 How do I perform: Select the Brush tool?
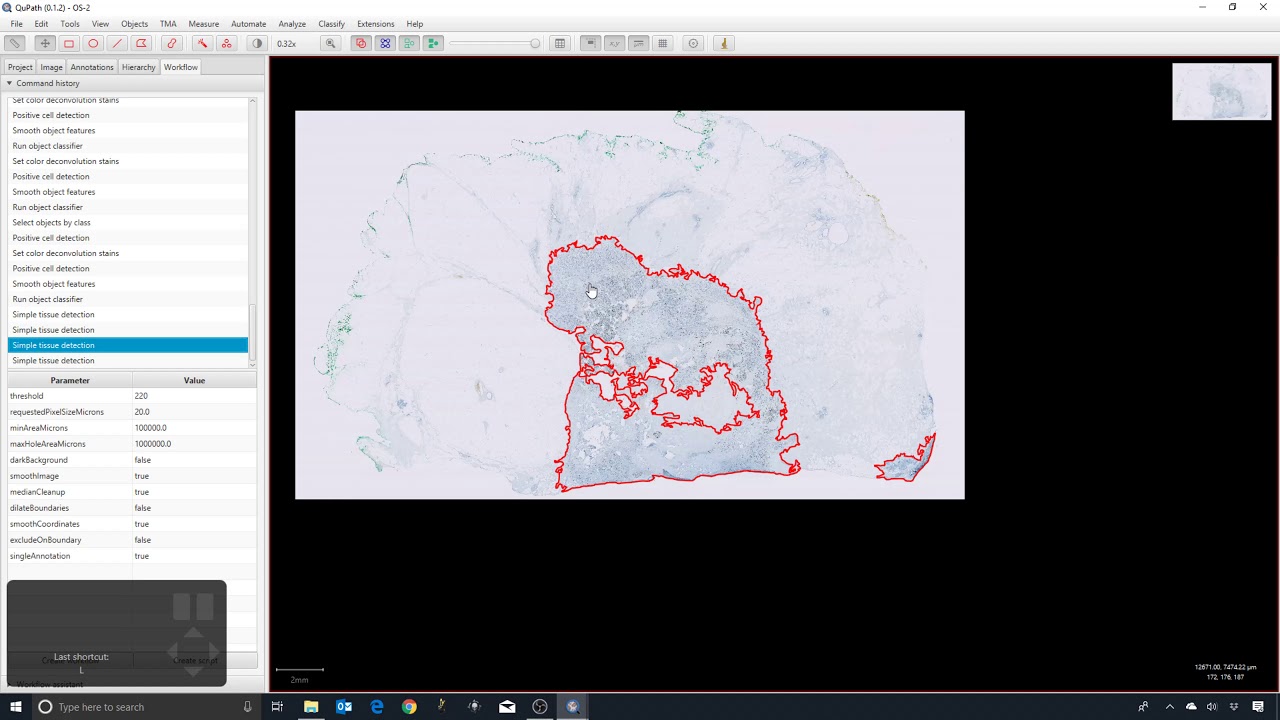[172, 43]
